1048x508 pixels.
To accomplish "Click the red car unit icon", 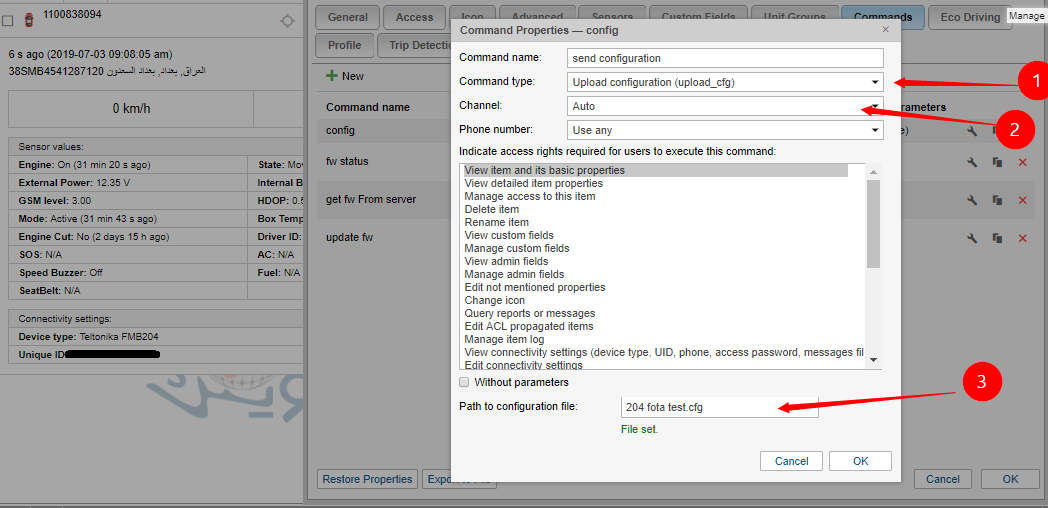I will [27, 19].
